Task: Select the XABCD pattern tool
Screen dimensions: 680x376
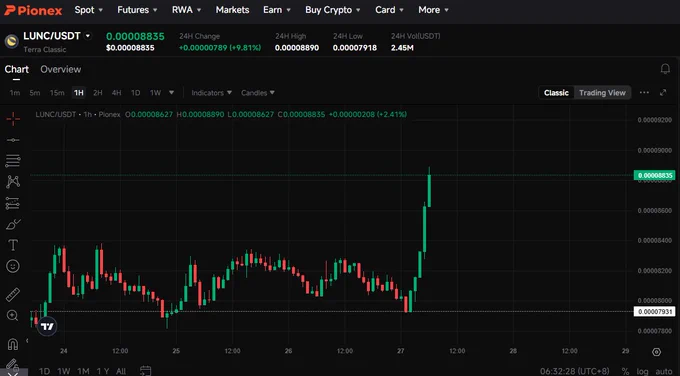Action: [13, 182]
